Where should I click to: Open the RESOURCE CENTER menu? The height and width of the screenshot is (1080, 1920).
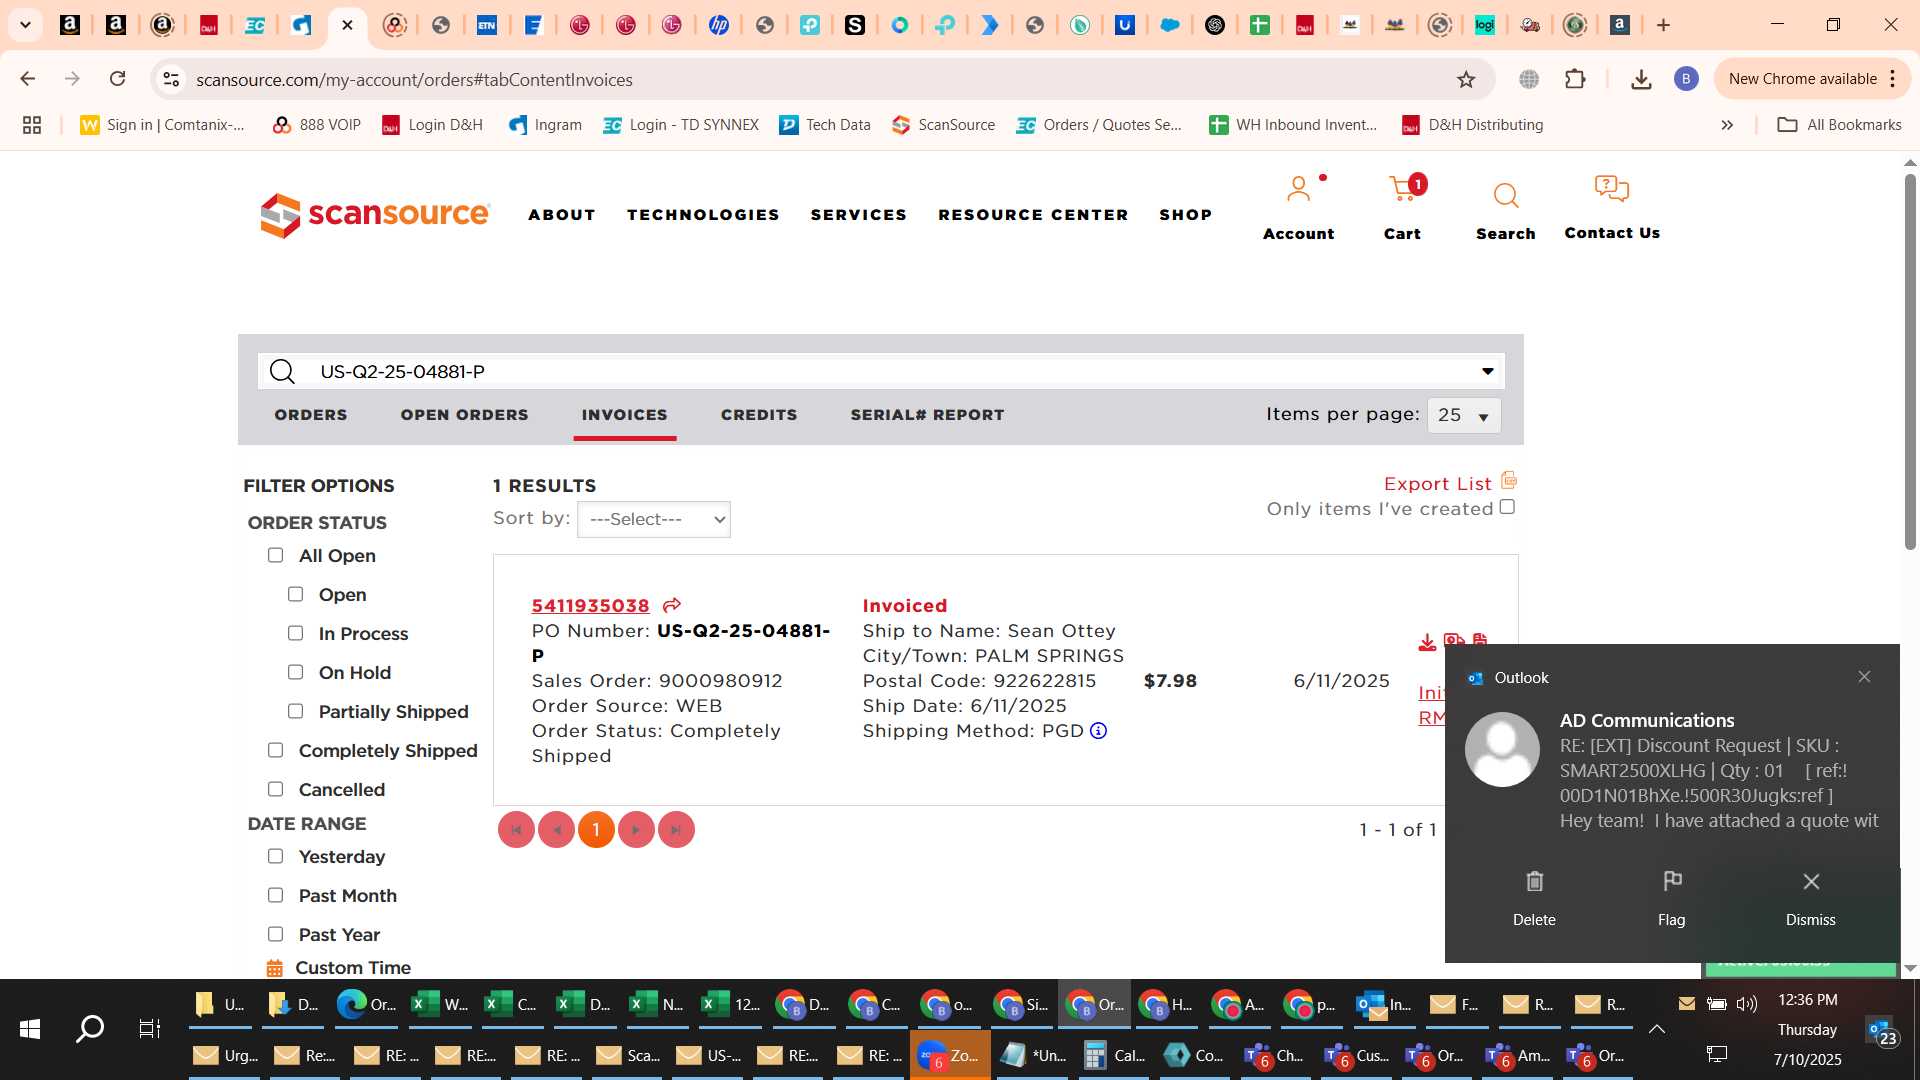[1033, 215]
